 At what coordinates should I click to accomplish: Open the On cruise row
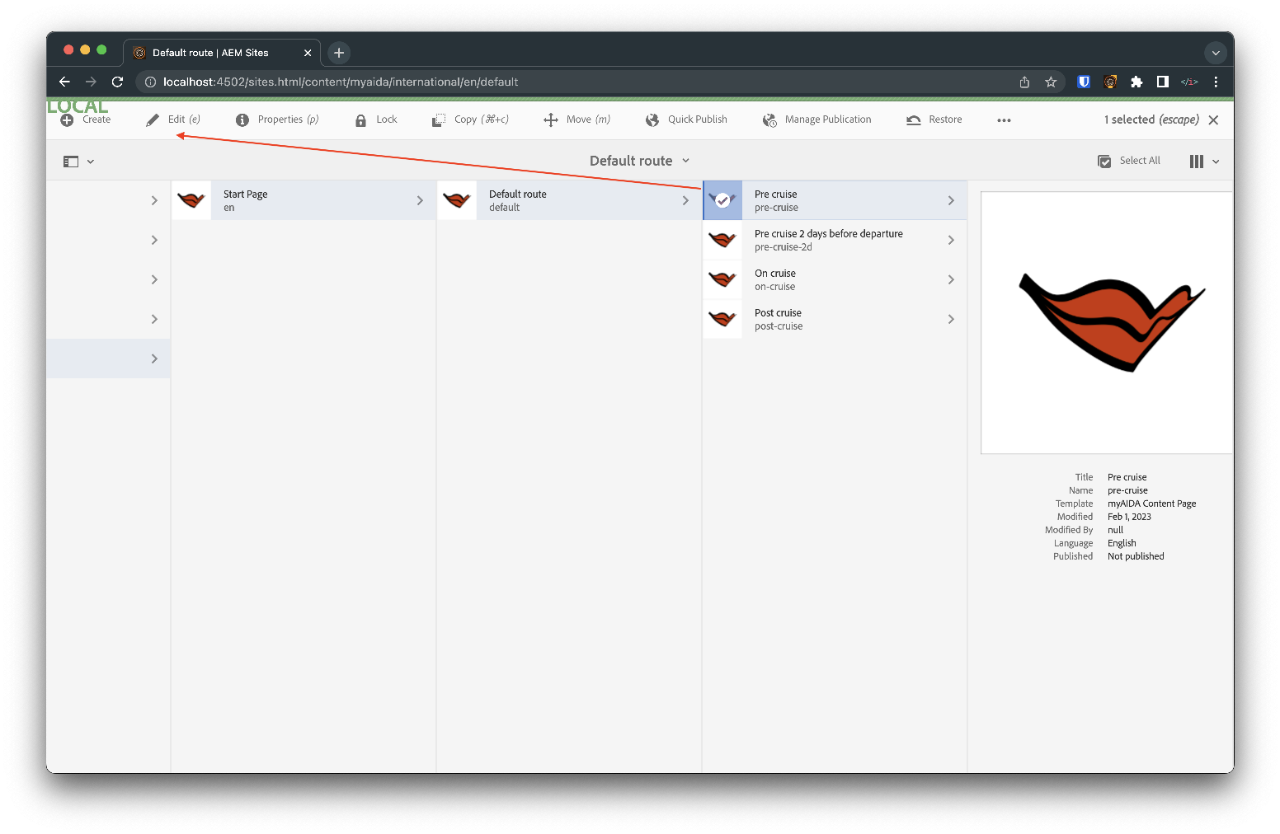point(835,279)
